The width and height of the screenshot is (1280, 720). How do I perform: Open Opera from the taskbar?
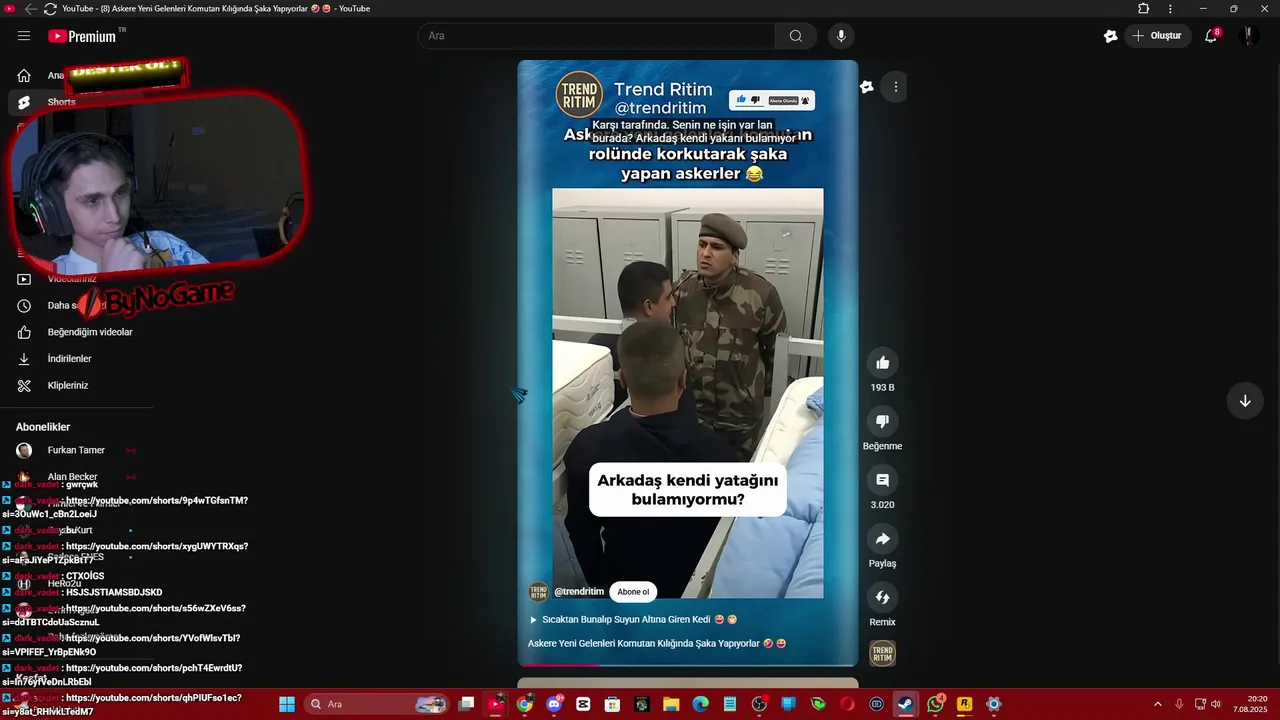(847, 704)
